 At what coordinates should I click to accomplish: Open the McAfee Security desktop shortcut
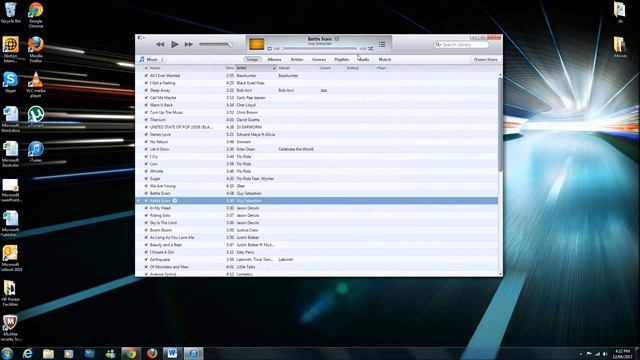pyautogui.click(x=10, y=328)
